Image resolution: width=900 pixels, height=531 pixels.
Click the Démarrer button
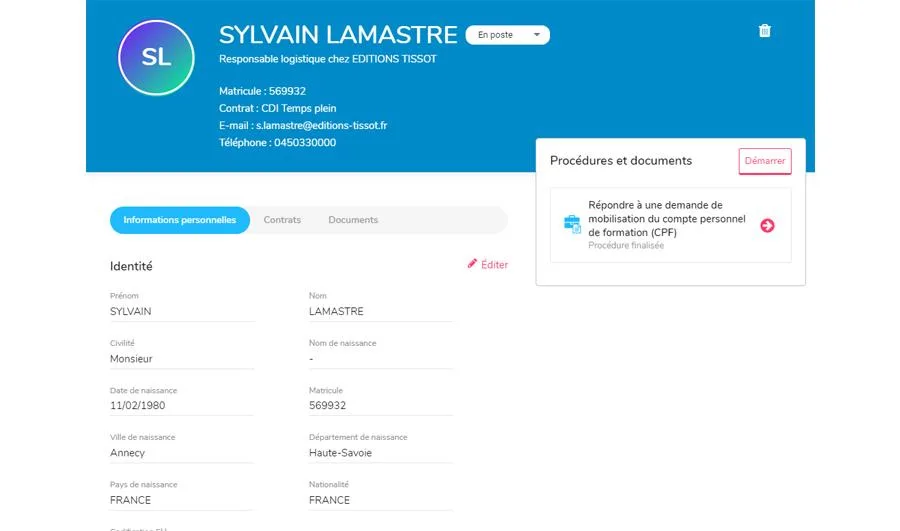point(765,161)
